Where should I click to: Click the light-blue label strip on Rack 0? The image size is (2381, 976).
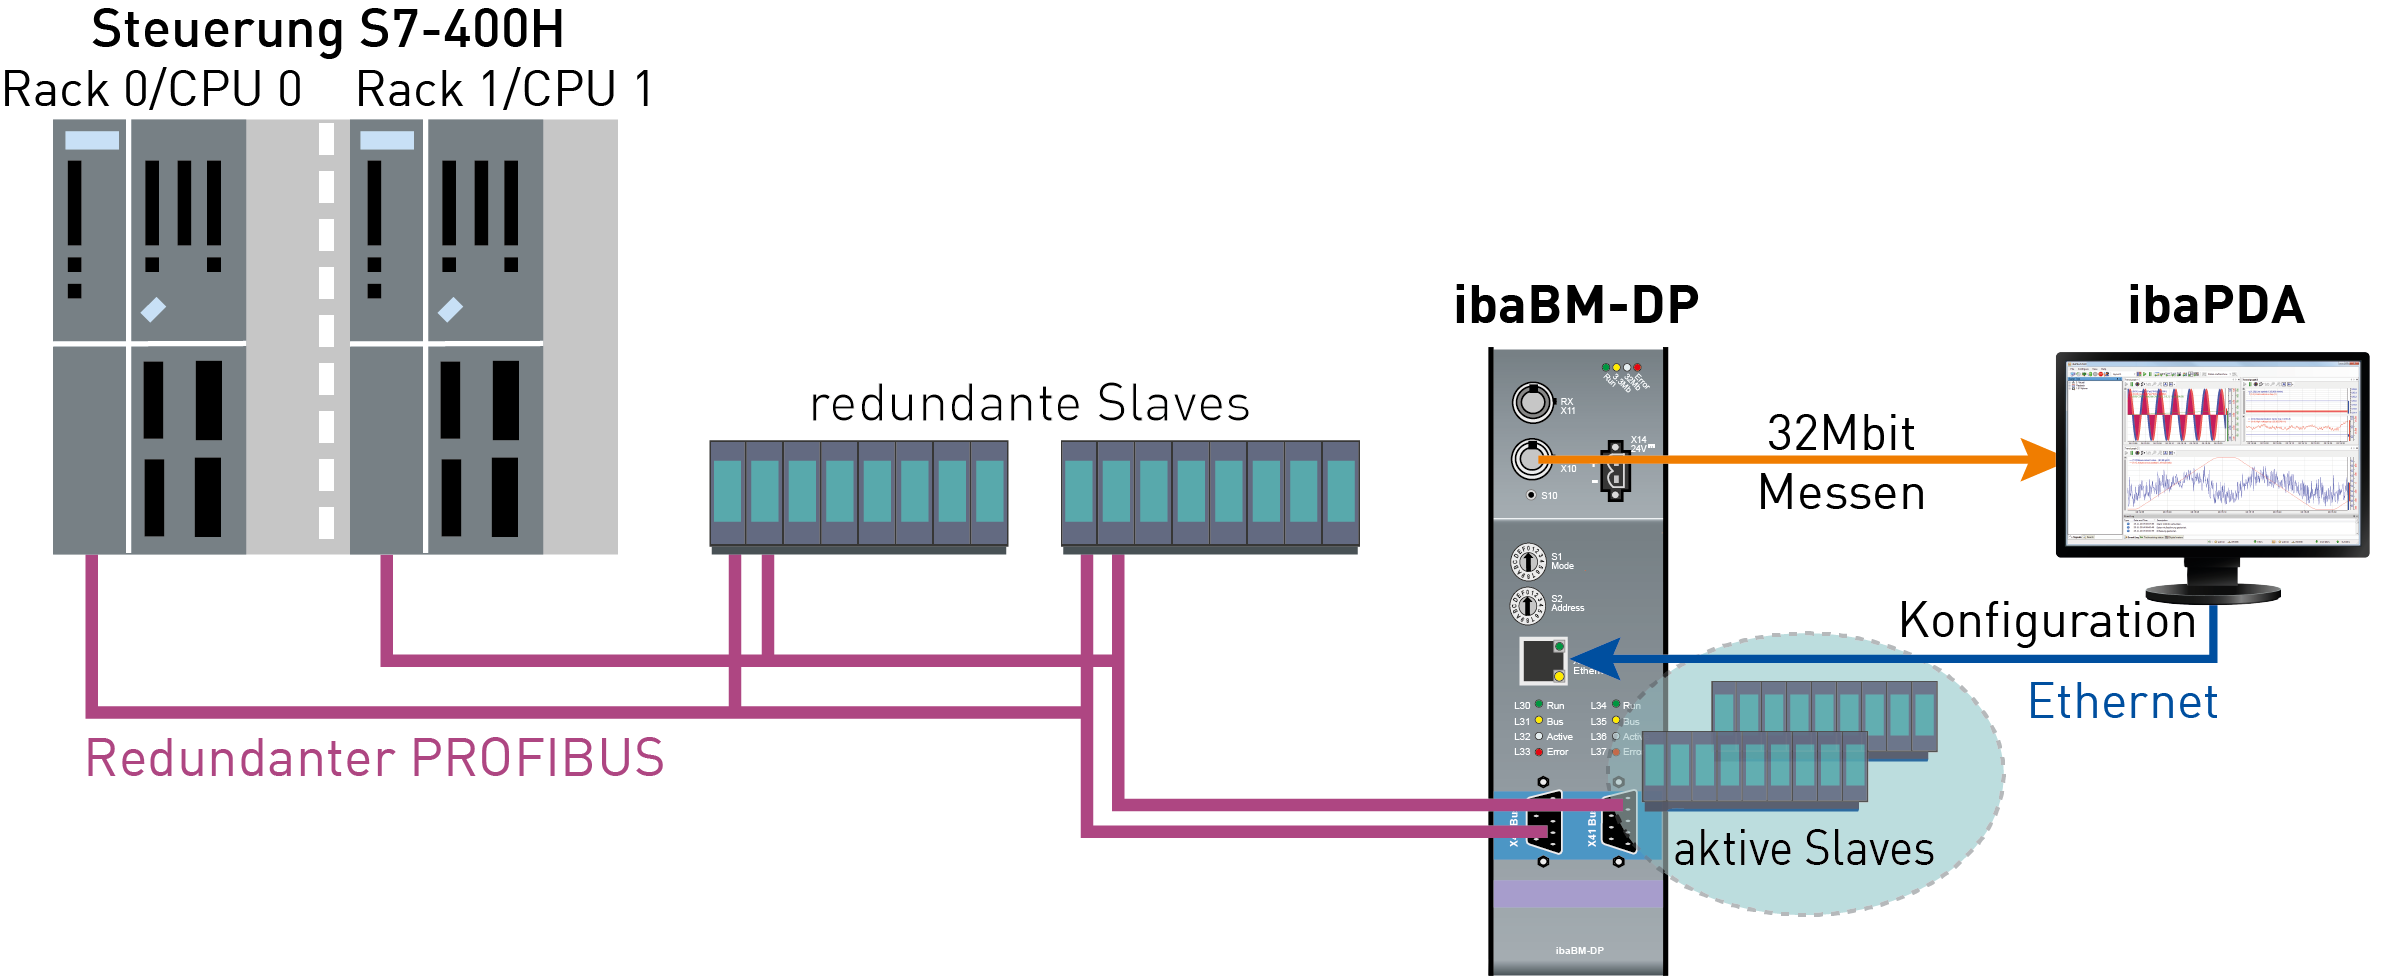(x=92, y=141)
